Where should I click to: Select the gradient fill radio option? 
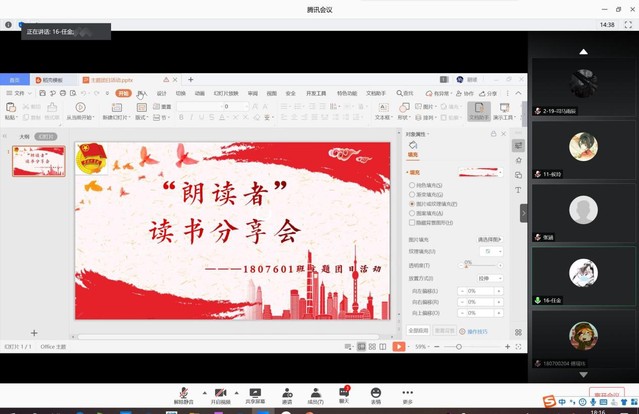click(411, 194)
